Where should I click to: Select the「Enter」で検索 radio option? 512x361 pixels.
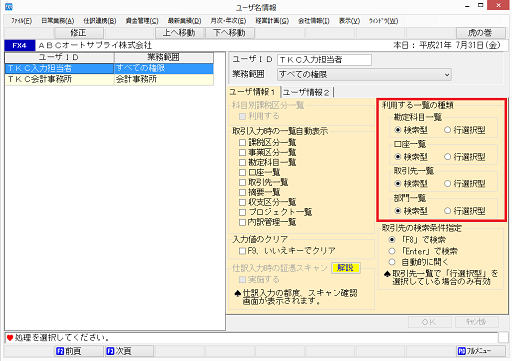(392, 251)
